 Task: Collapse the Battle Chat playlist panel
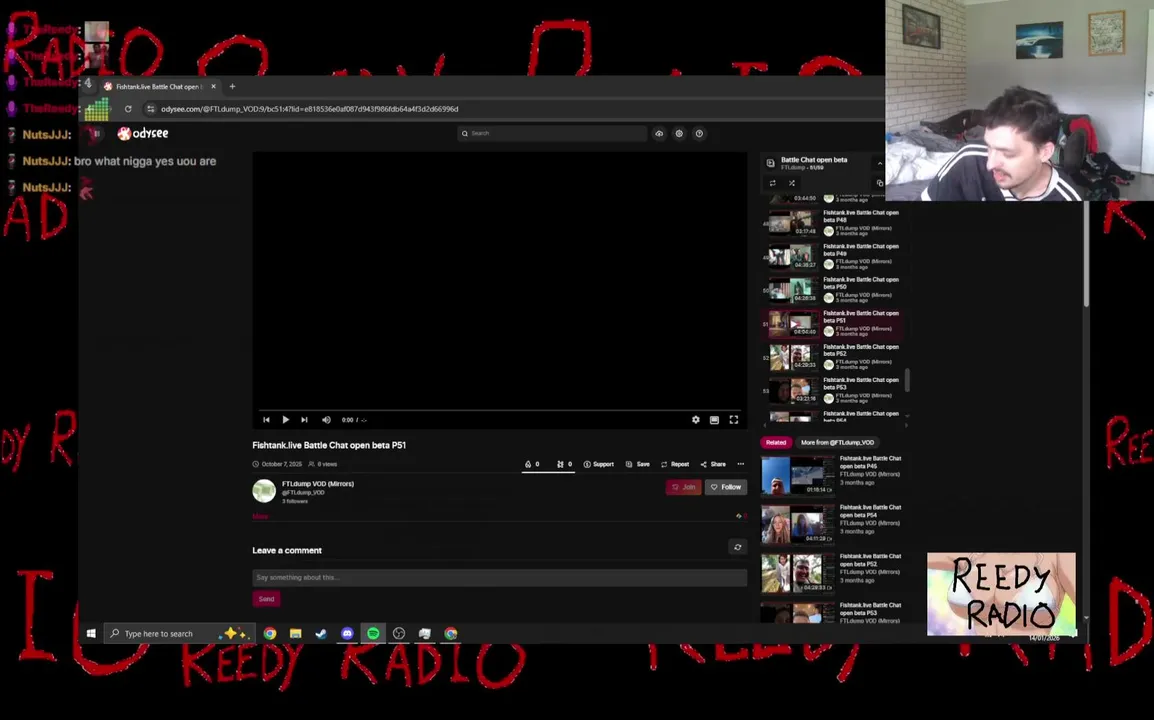coord(879,163)
